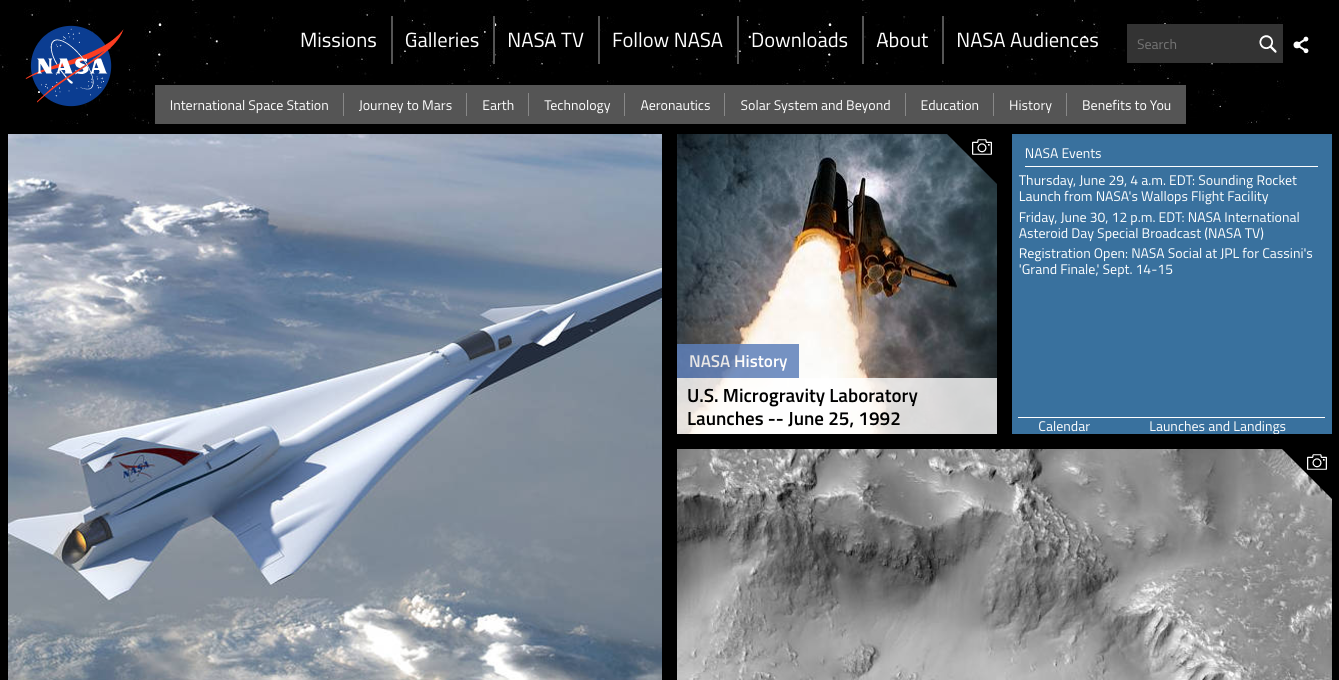
Task: Select the Earth topic
Action: [x=498, y=105]
